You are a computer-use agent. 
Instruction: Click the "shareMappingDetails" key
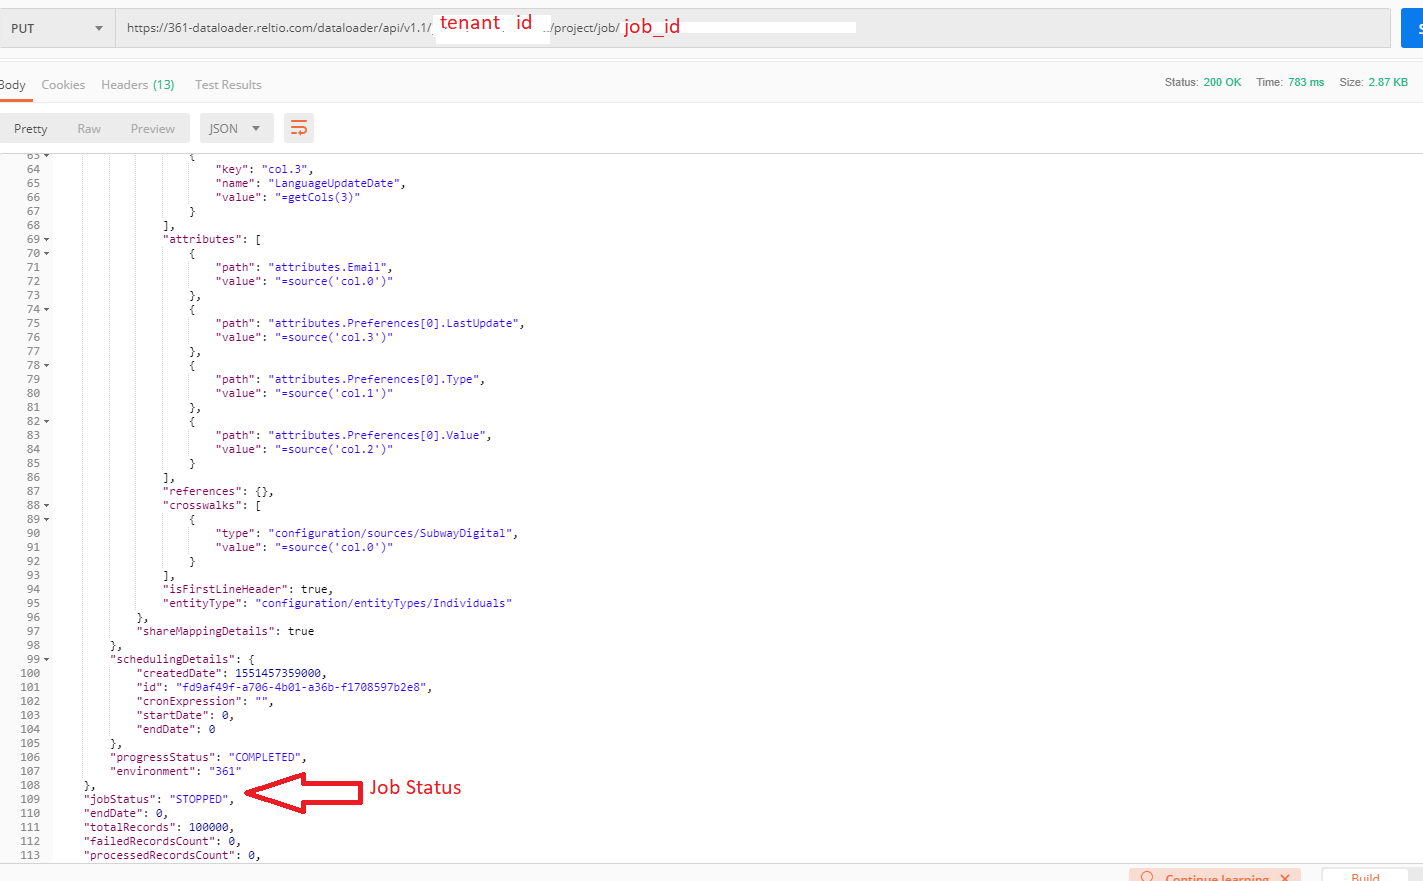205,631
